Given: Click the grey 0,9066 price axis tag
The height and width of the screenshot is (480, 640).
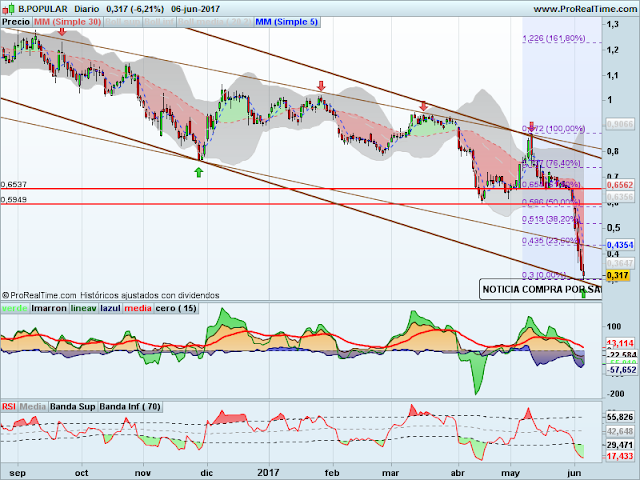Looking at the screenshot, I should [x=620, y=124].
